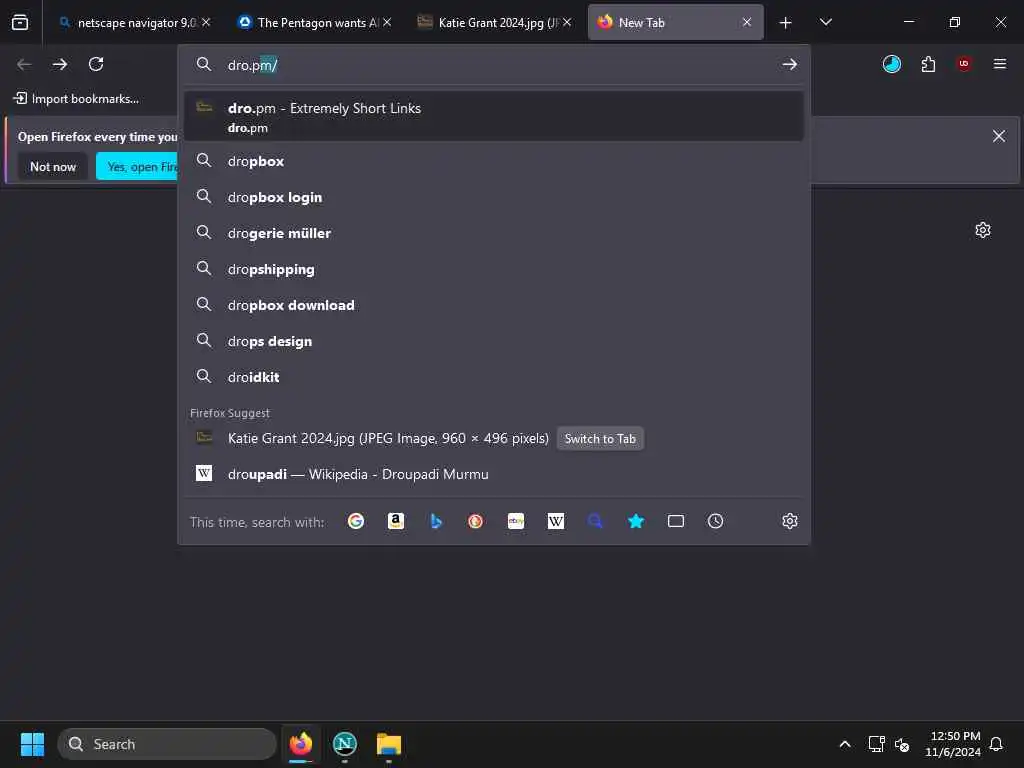Go back one page
This screenshot has width=1024, height=768.
point(24,64)
